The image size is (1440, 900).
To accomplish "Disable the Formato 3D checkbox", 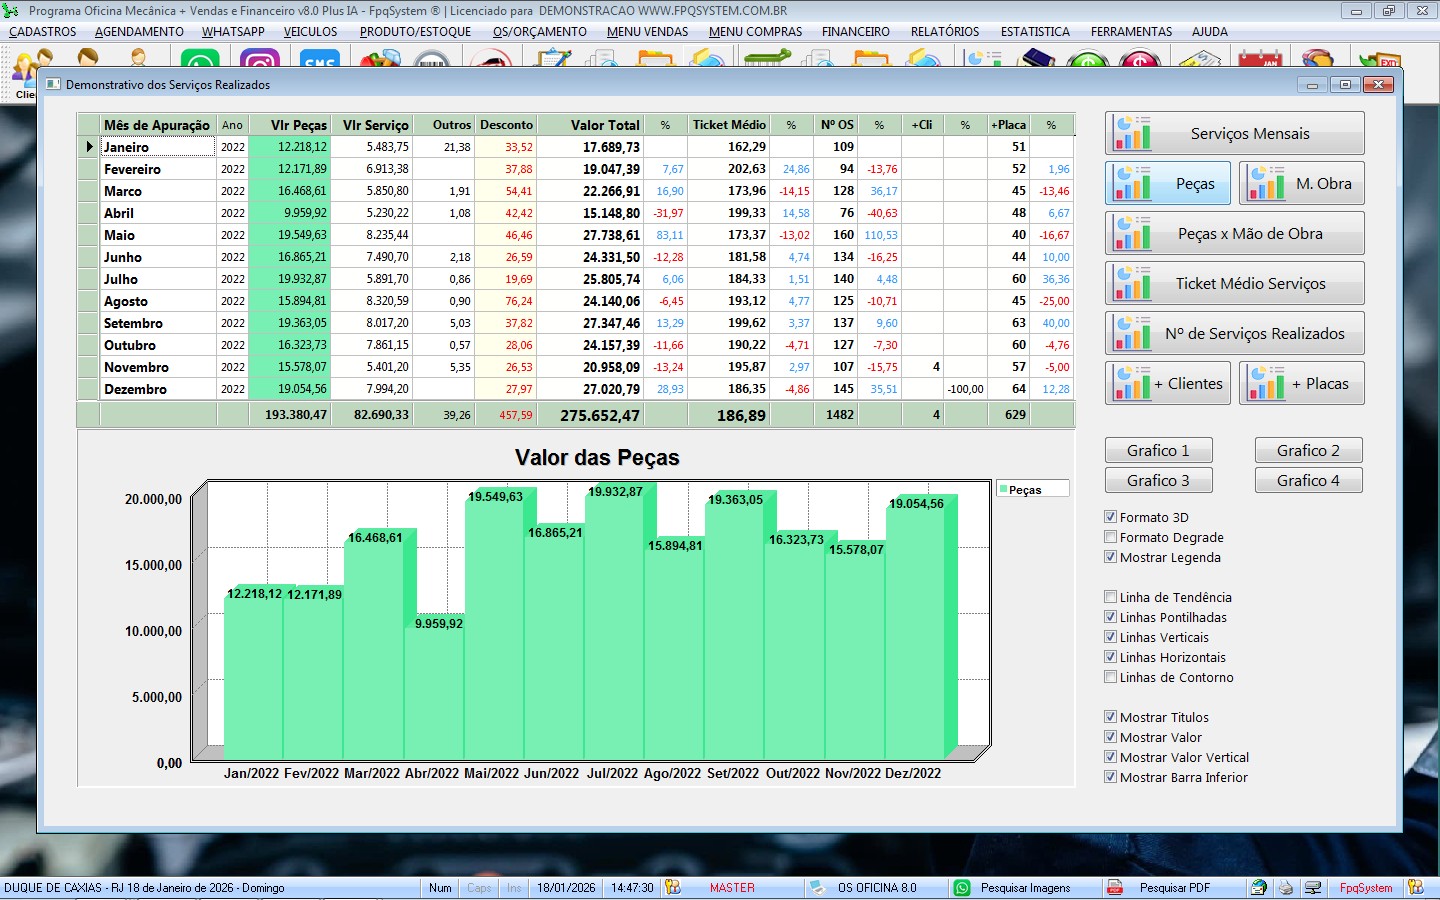I will coord(1110,517).
